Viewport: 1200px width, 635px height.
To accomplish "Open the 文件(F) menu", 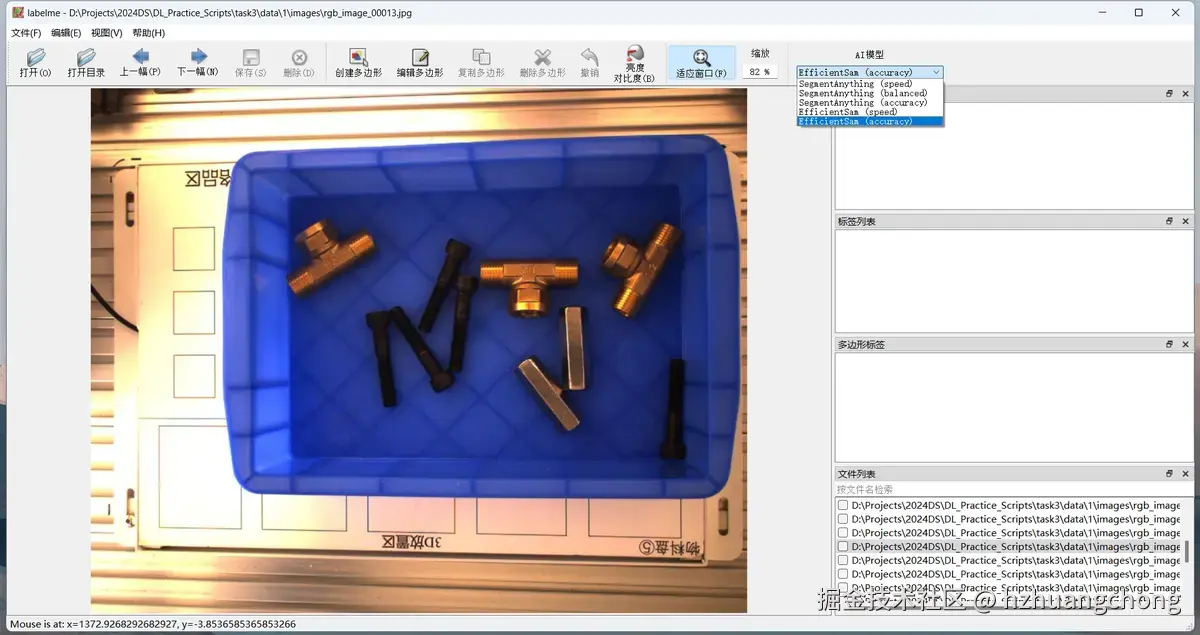I will tap(26, 33).
